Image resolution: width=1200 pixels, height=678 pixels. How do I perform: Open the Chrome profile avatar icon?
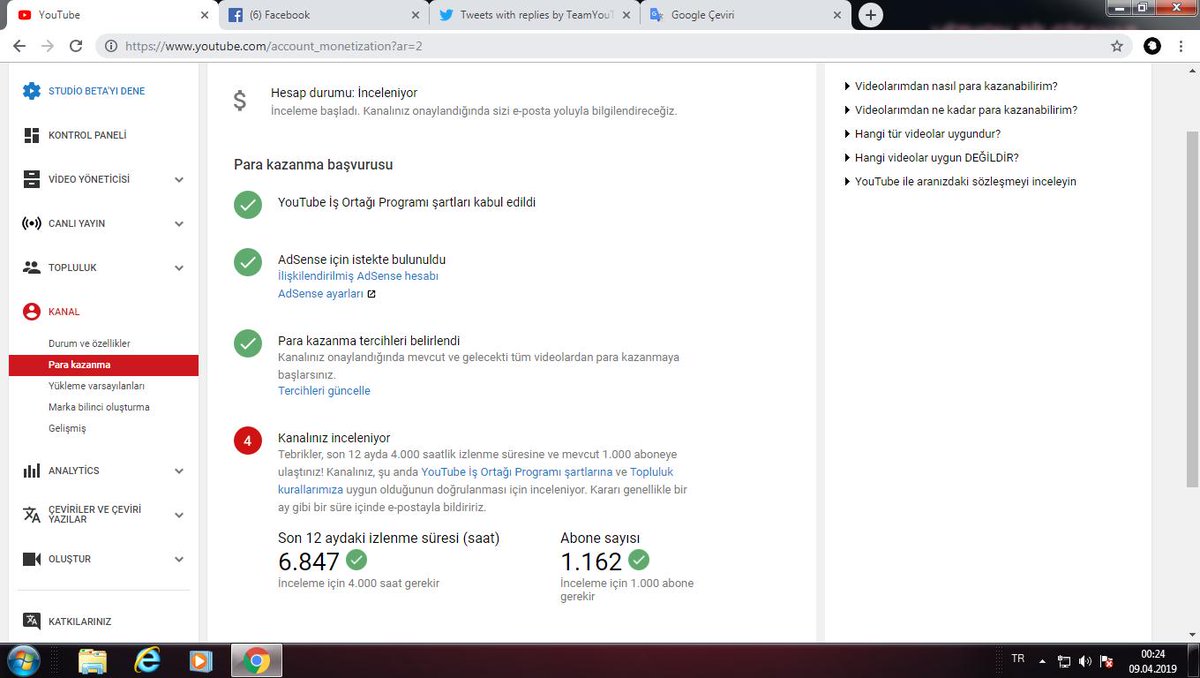tap(1152, 46)
